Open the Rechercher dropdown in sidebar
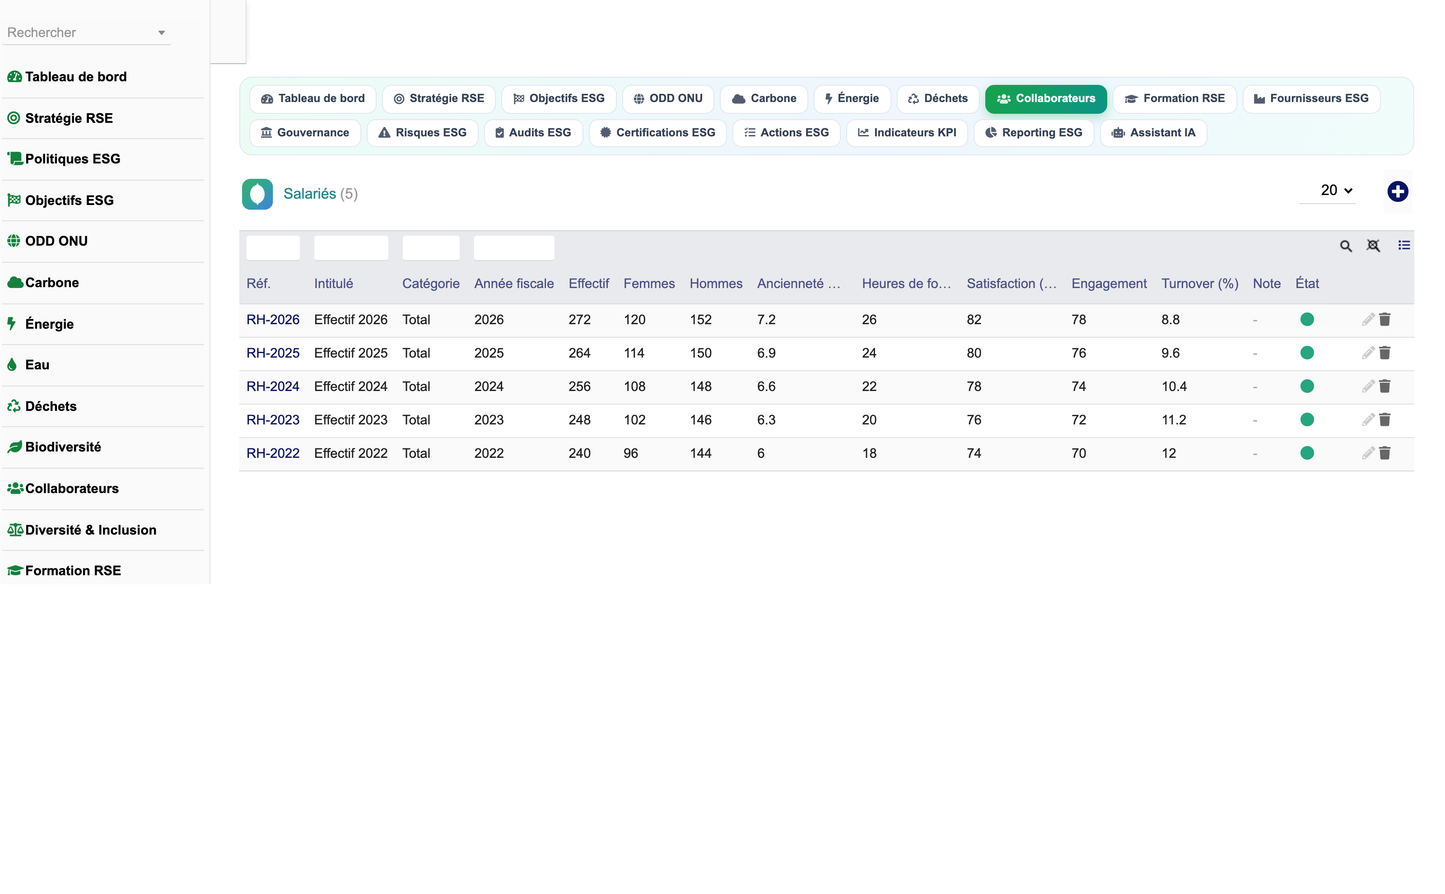1445x894 pixels. click(86, 32)
